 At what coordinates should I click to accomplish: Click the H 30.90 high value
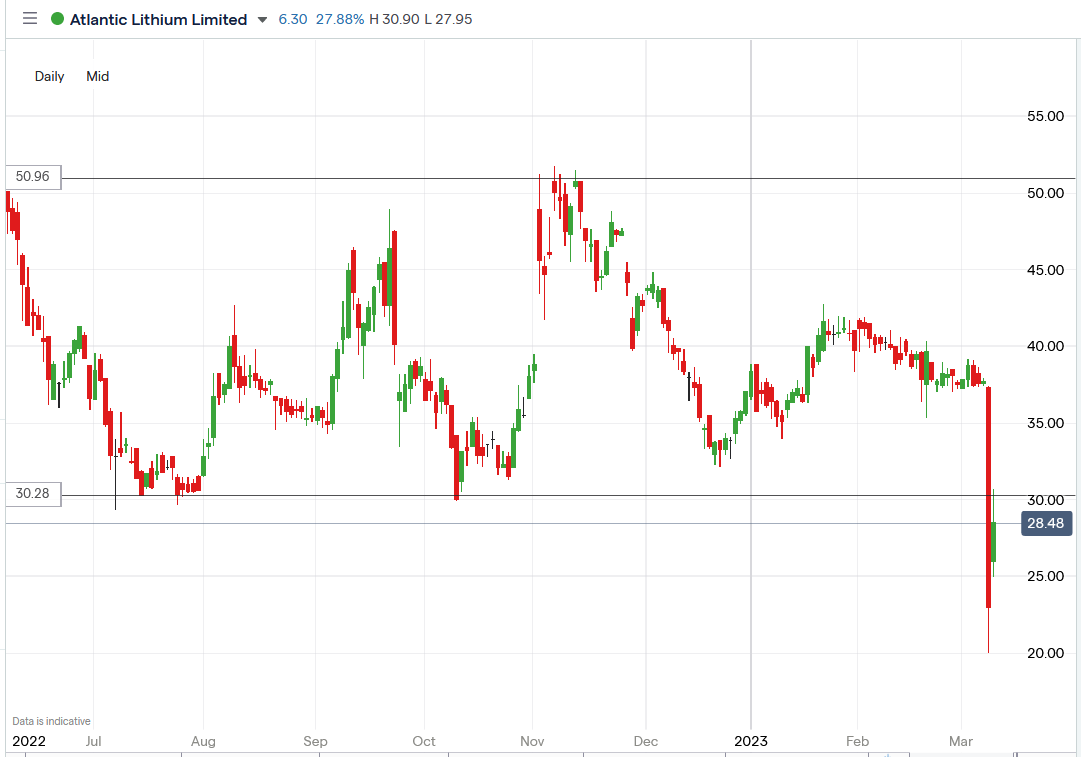394,19
